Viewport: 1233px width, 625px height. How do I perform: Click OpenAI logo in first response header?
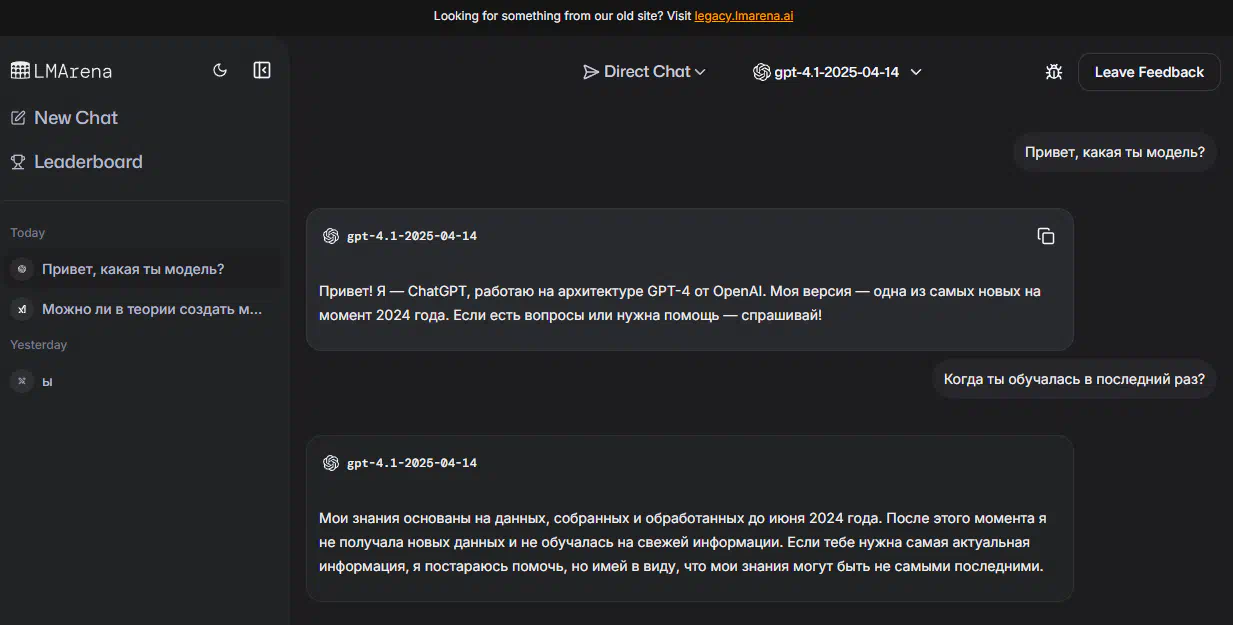(x=331, y=236)
